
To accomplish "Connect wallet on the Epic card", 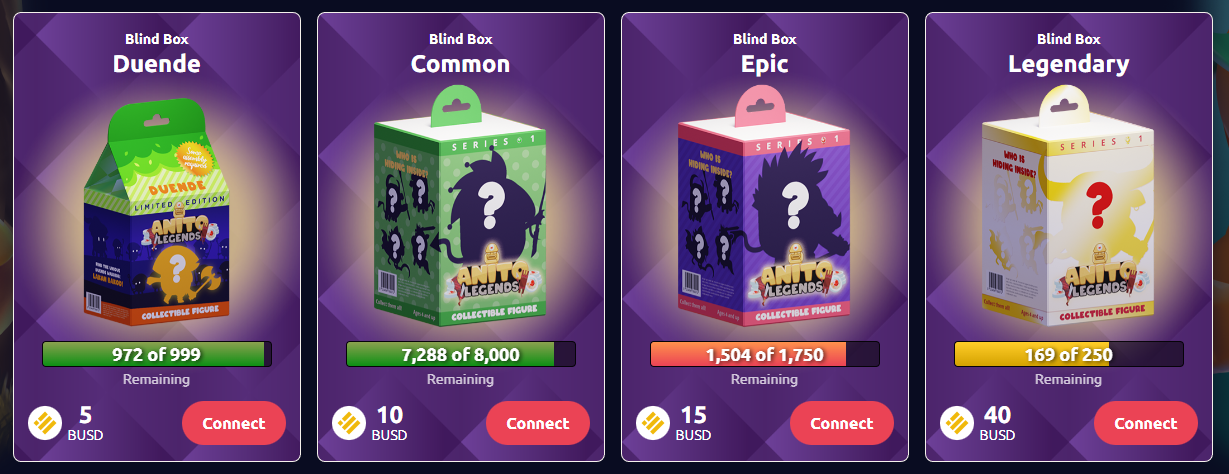I will (842, 423).
